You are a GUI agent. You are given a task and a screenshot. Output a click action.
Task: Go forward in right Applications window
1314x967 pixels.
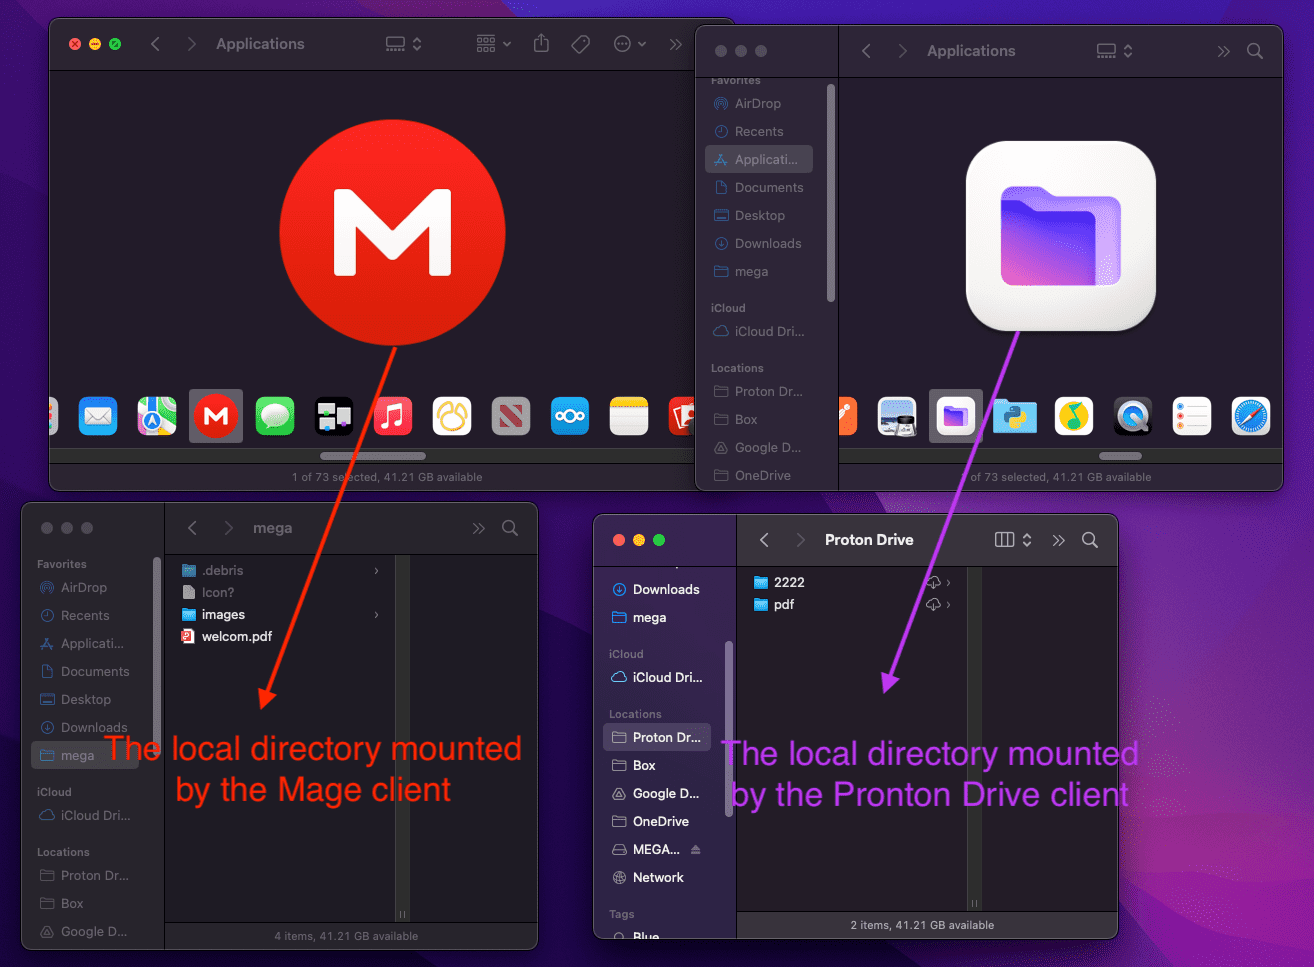pos(902,51)
